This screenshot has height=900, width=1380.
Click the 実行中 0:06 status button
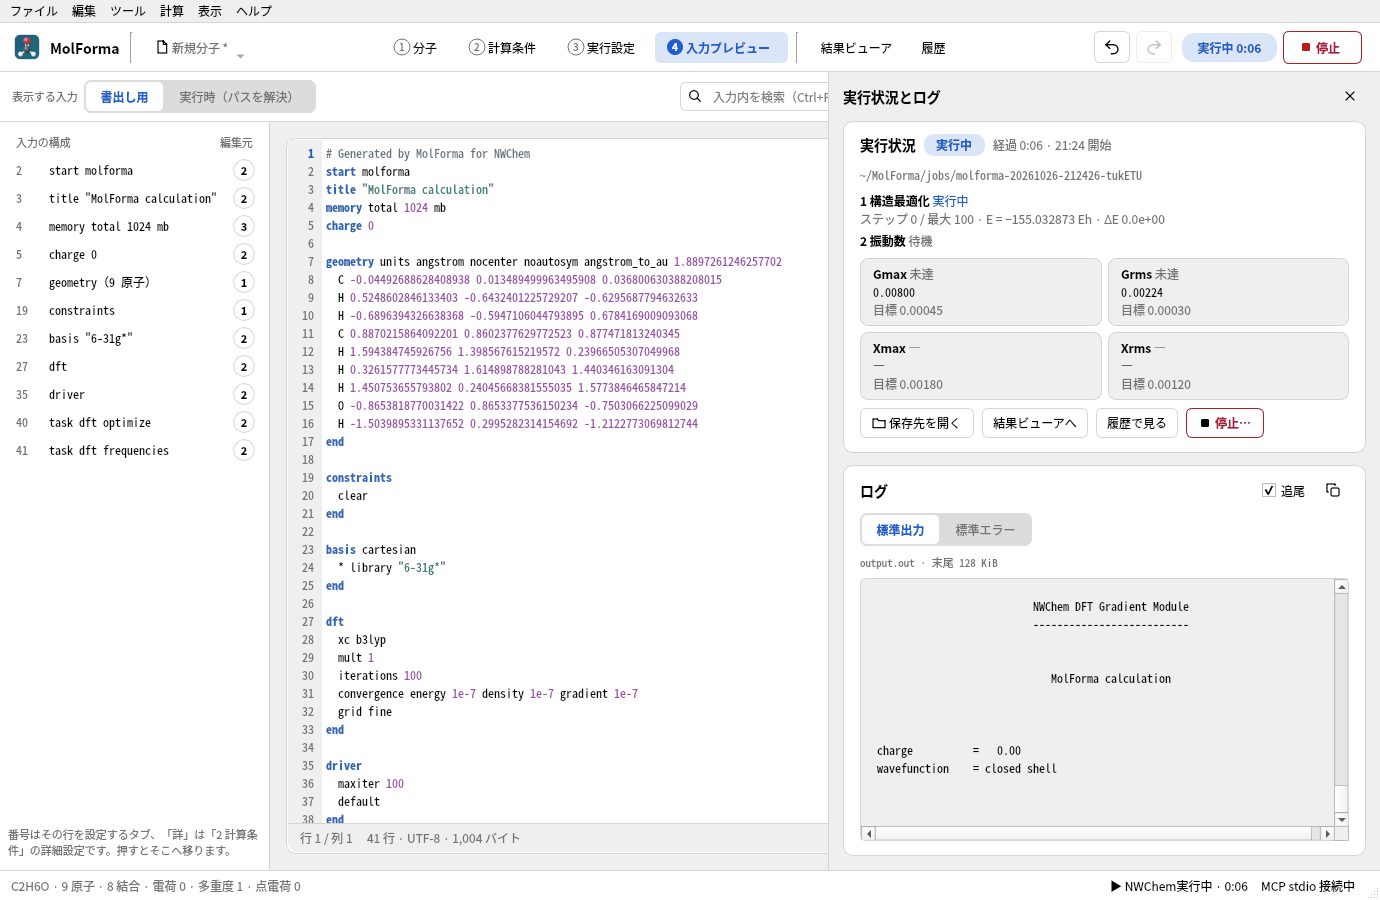(1229, 48)
